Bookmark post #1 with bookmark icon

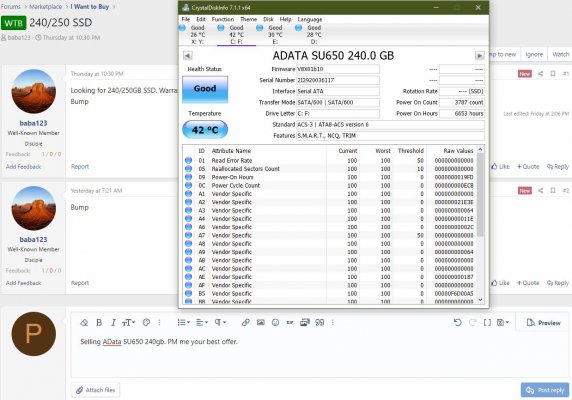click(x=553, y=74)
